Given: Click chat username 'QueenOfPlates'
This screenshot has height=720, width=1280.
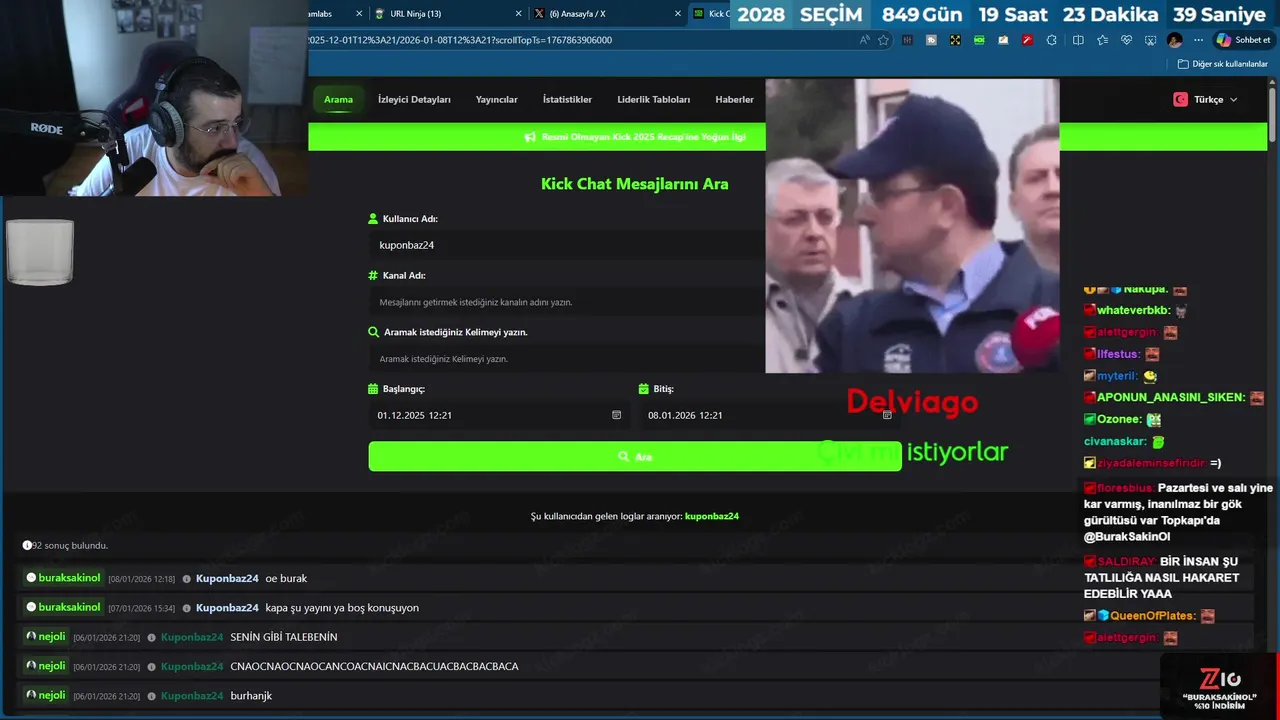Looking at the screenshot, I should pos(1153,616).
